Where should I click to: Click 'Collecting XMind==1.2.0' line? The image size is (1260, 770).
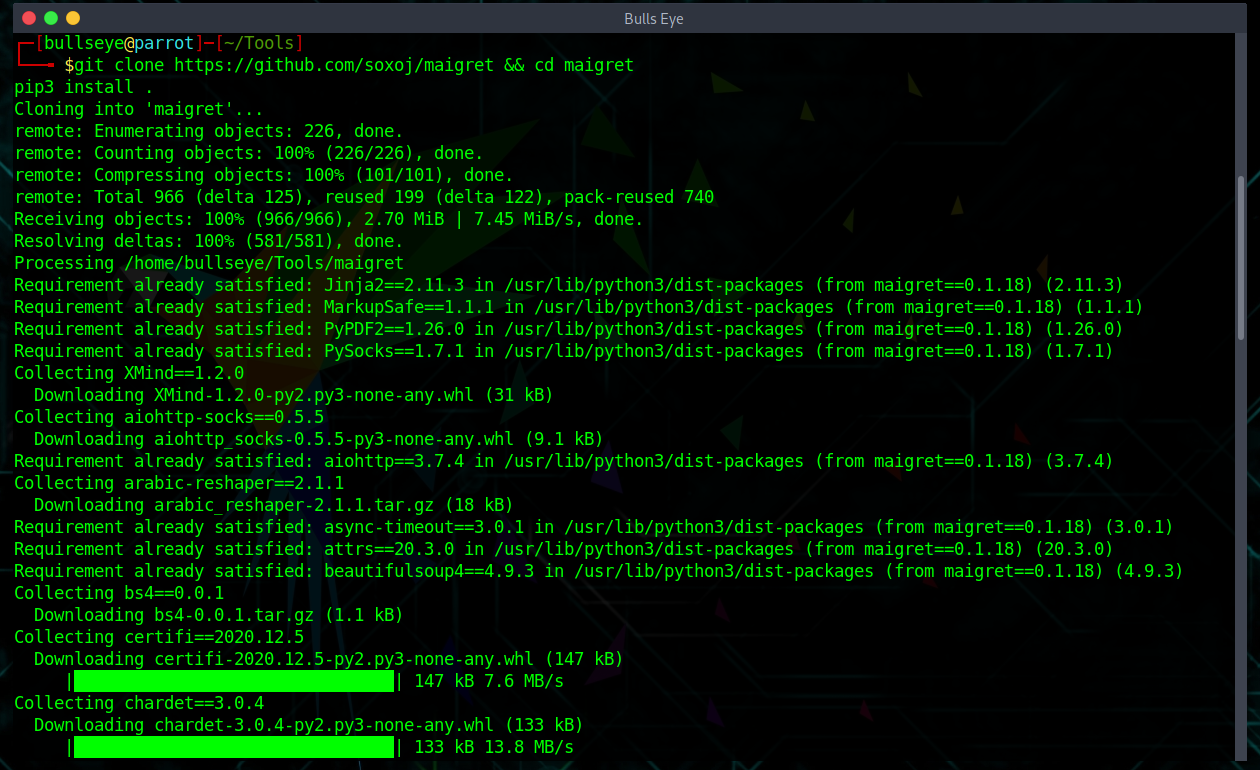129,374
